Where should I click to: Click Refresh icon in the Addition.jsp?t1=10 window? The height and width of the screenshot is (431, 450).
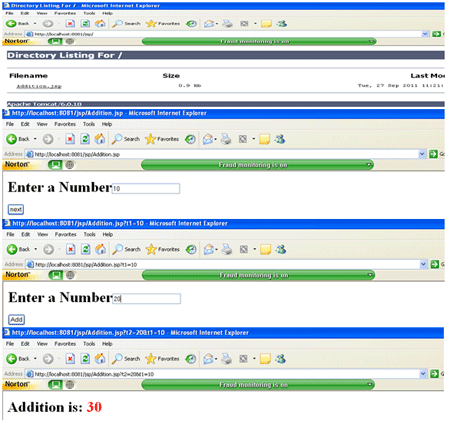[x=86, y=249]
